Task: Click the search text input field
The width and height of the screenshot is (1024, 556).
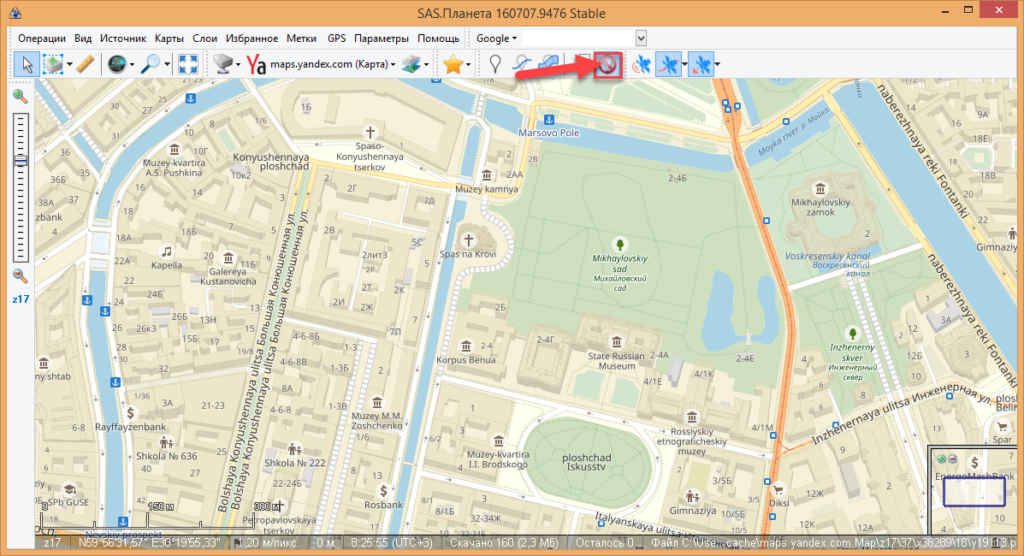Action: click(x=578, y=38)
